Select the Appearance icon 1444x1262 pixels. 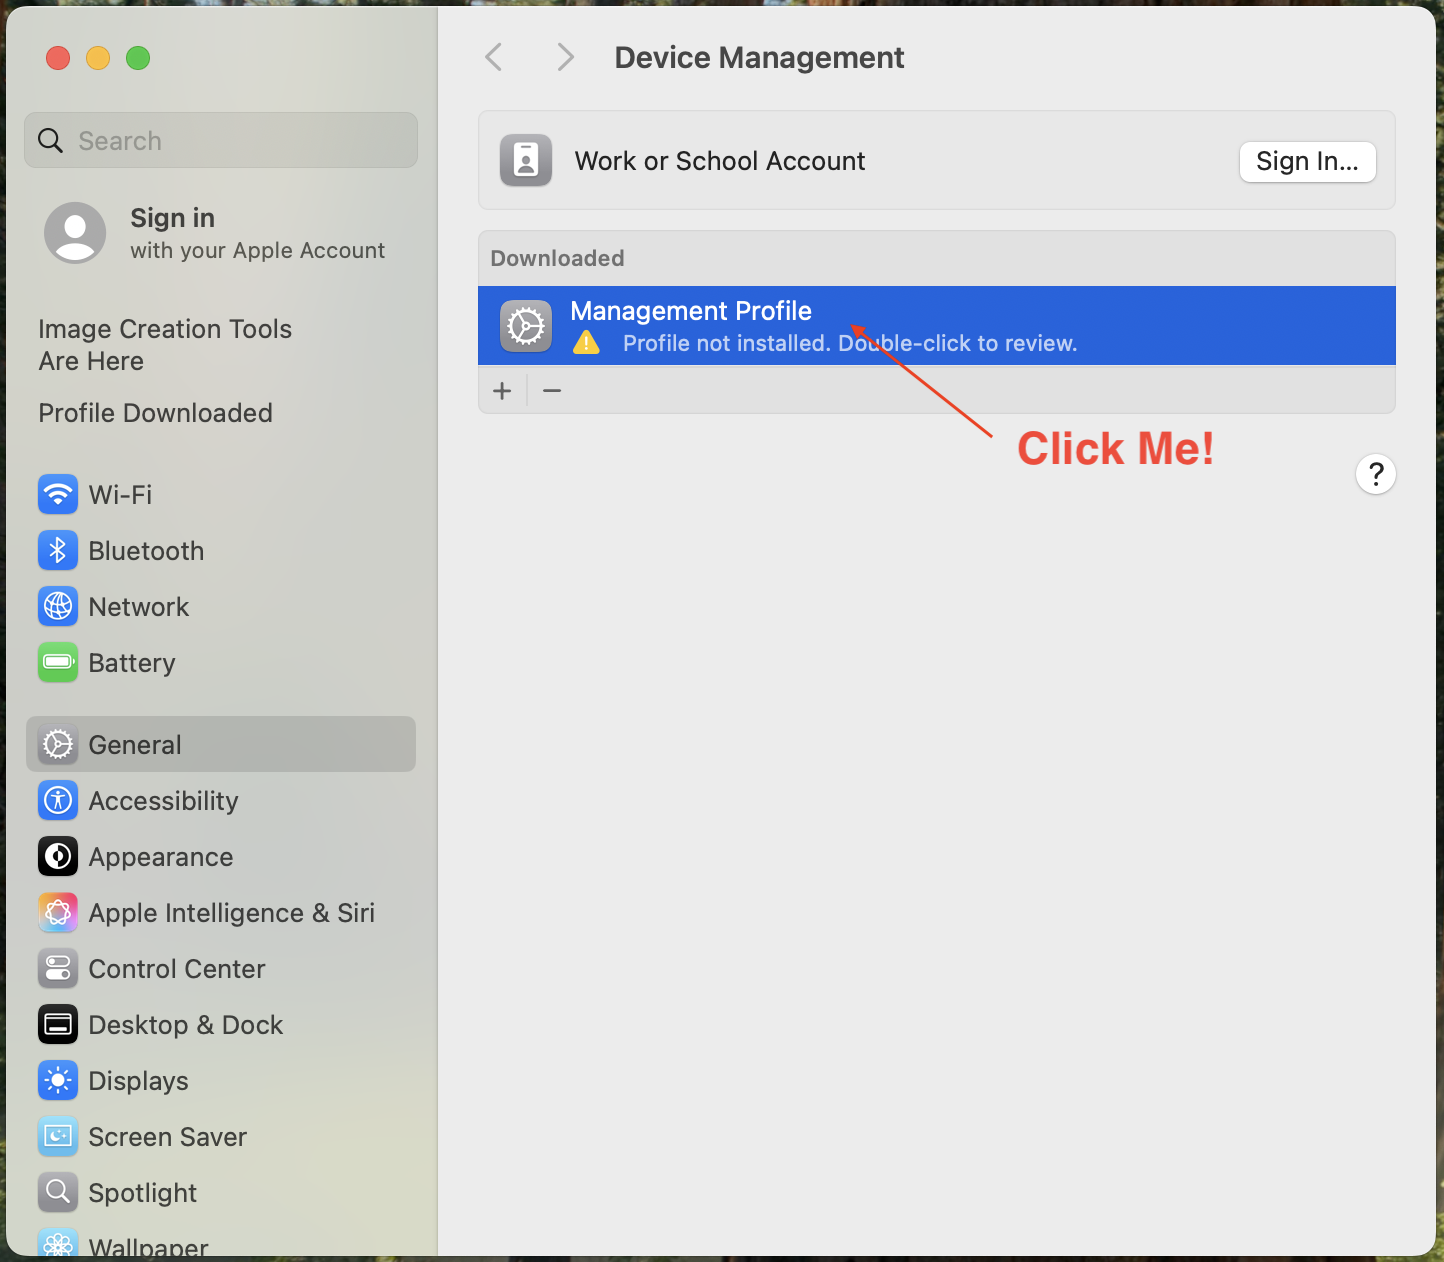coord(58,856)
